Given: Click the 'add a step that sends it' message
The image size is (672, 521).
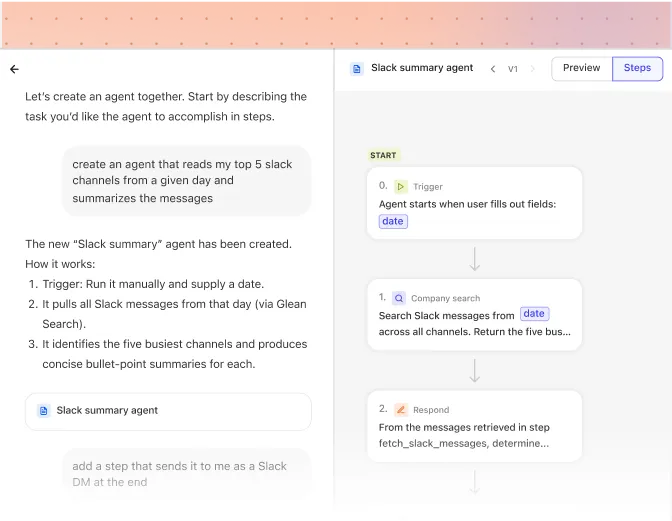Looking at the screenshot, I should coord(186,474).
